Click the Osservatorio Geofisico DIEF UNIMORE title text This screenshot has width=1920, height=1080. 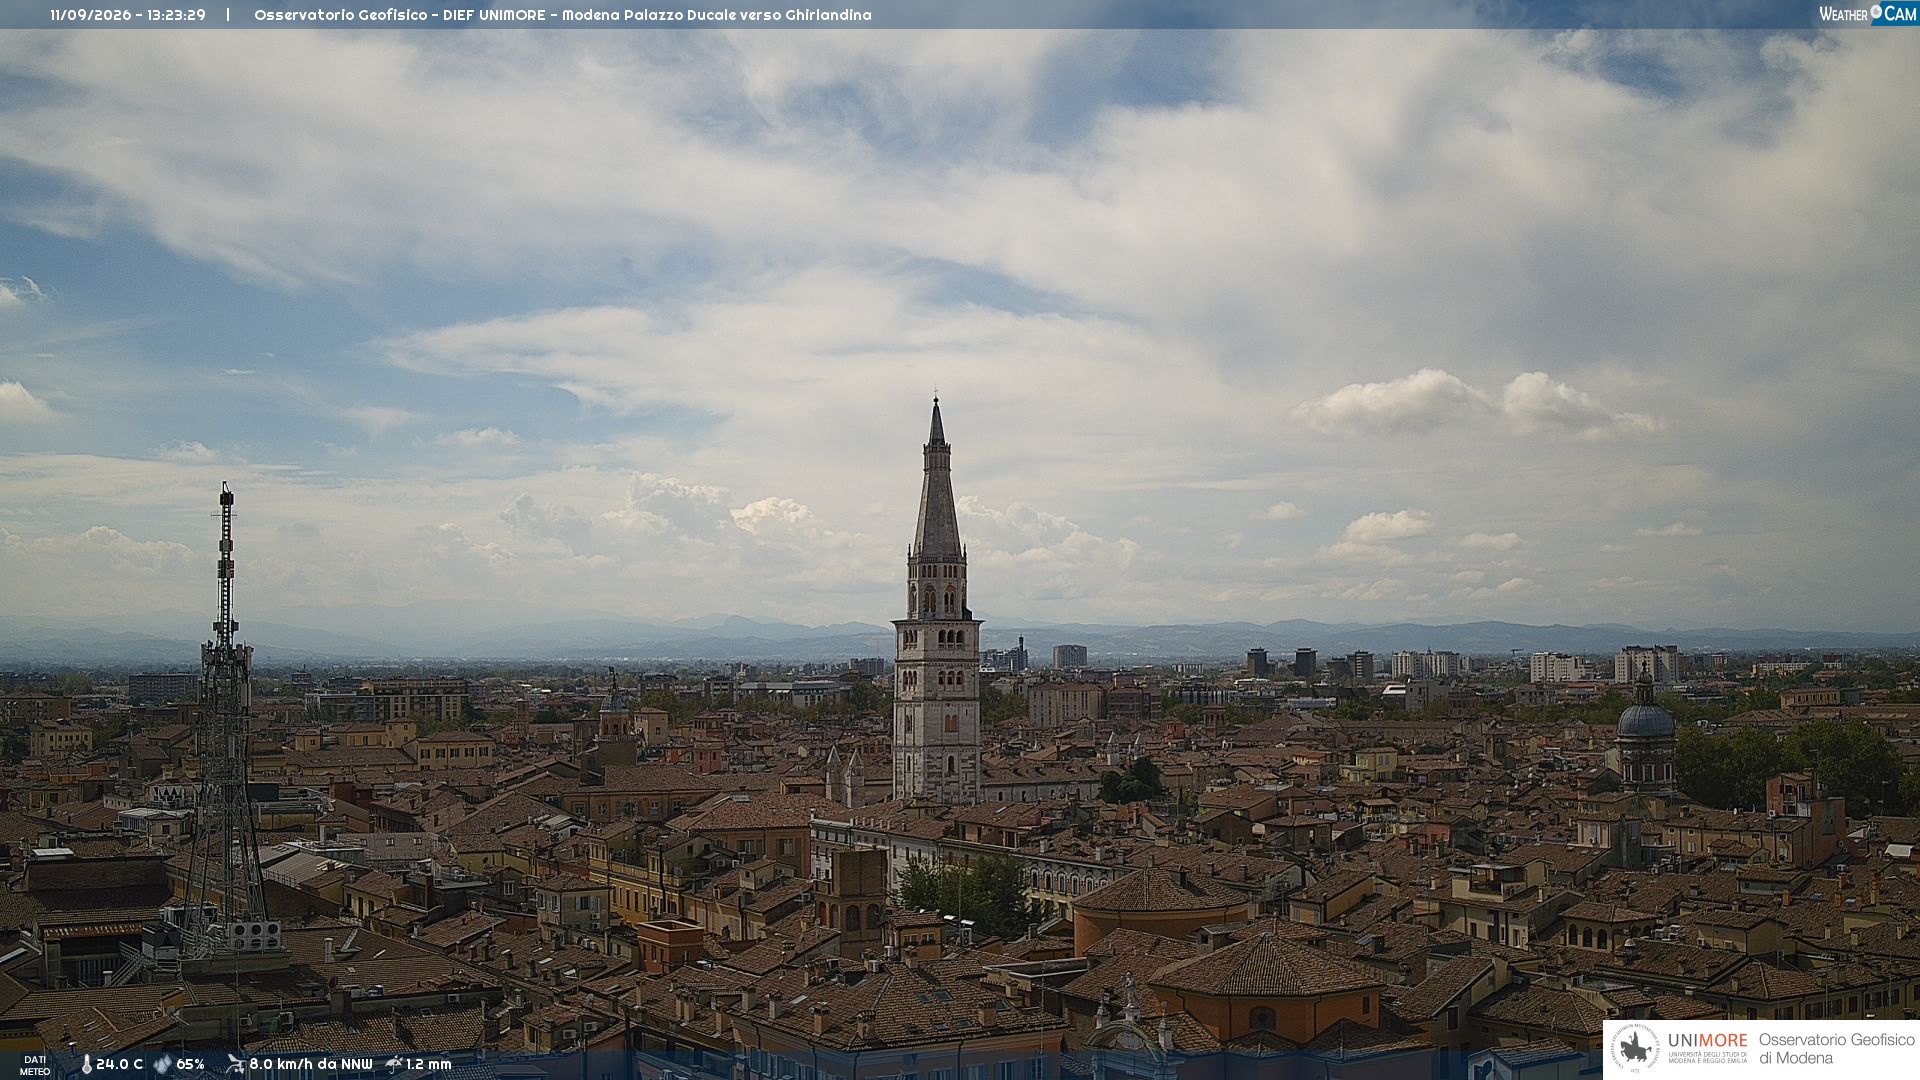tap(563, 15)
